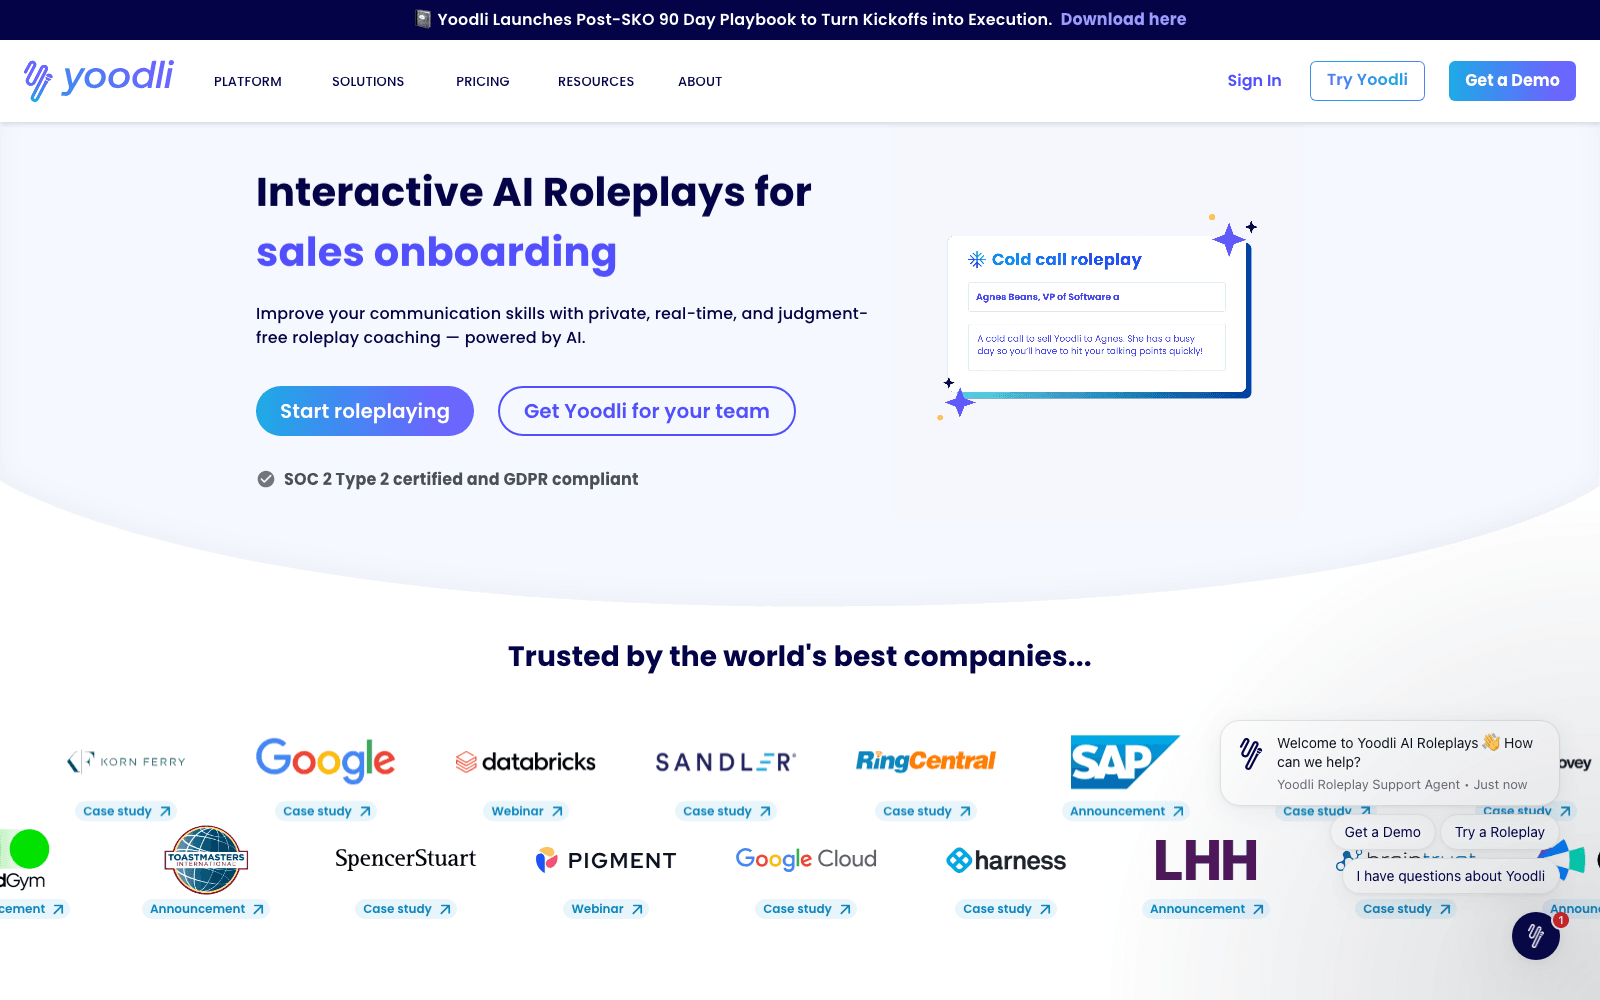Click the SpencerStuart logo

click(x=406, y=859)
